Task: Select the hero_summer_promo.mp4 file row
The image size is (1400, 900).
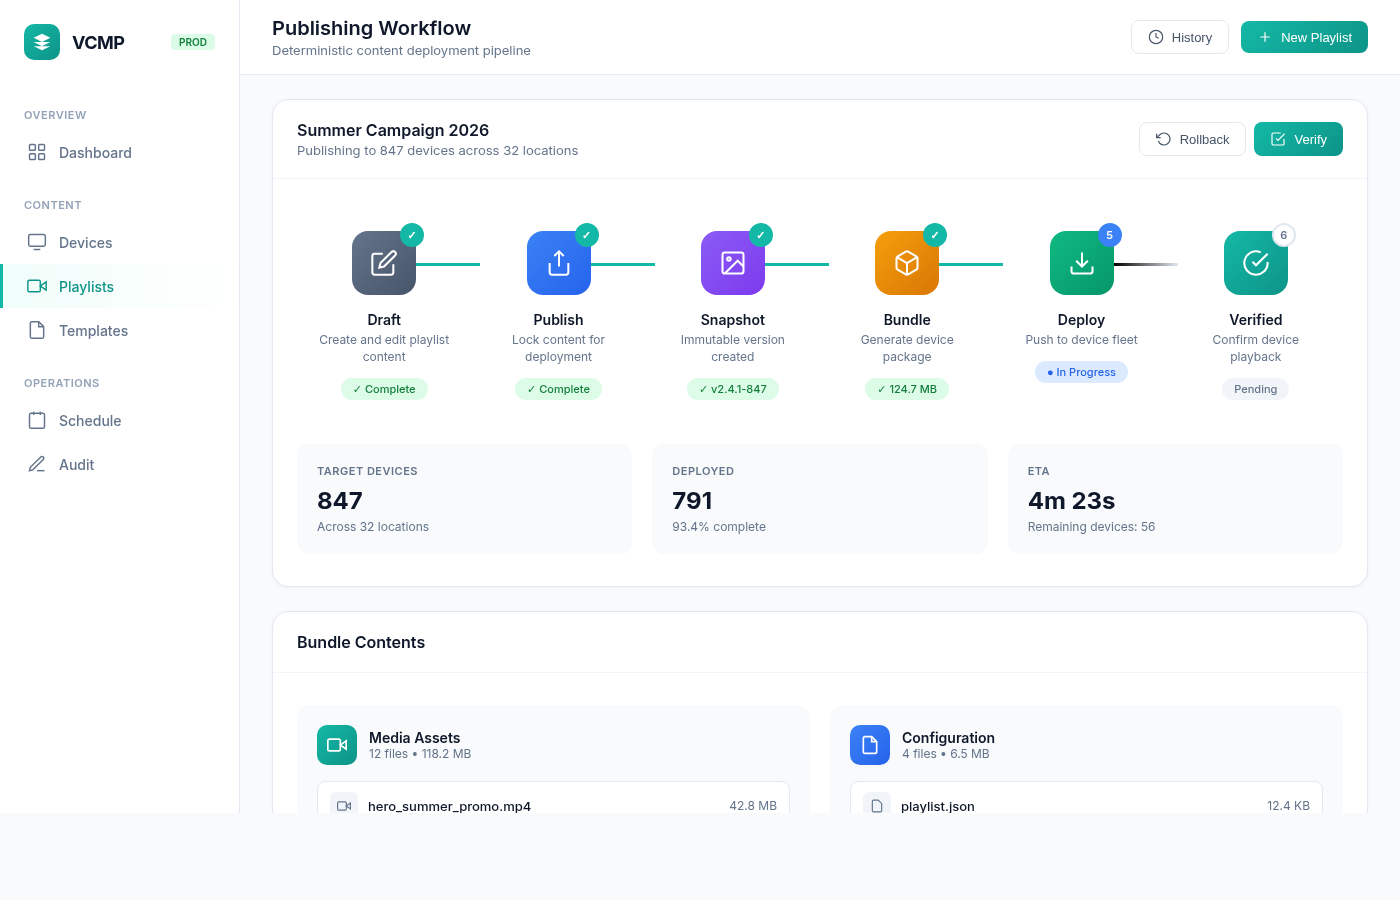Action: click(553, 801)
